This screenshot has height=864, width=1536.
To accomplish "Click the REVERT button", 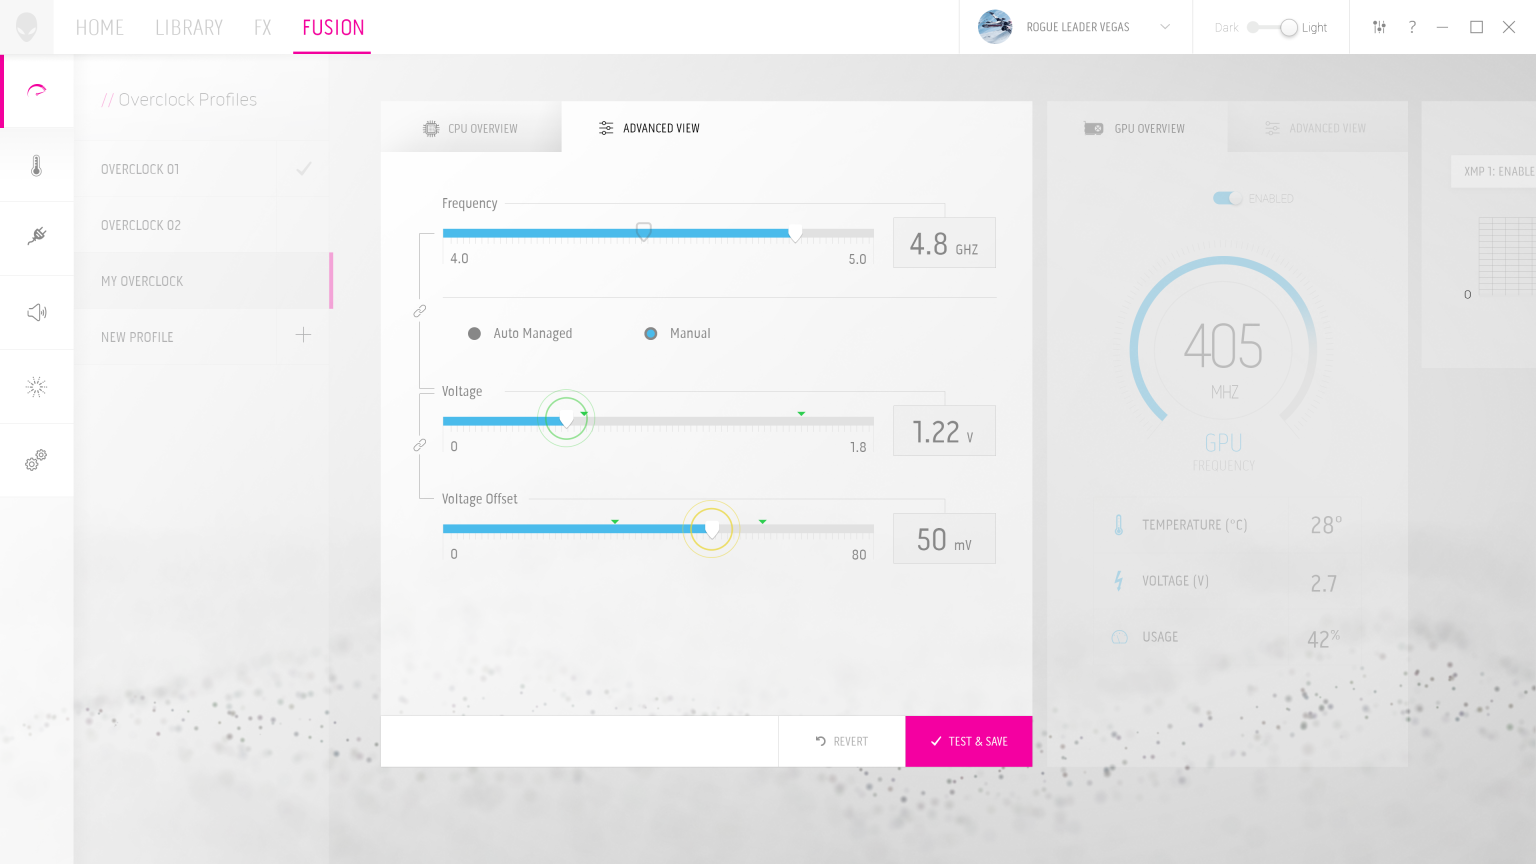I will coord(841,741).
